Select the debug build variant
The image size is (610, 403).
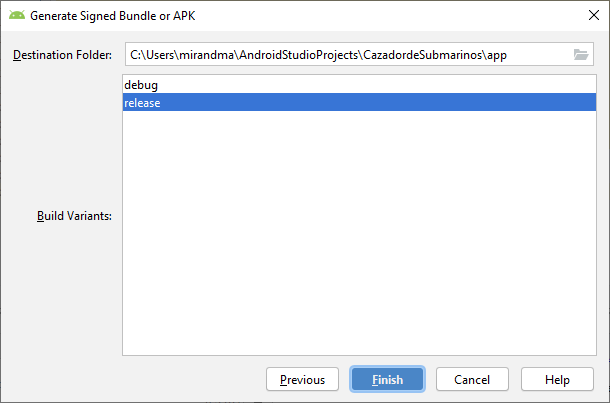coord(141,86)
